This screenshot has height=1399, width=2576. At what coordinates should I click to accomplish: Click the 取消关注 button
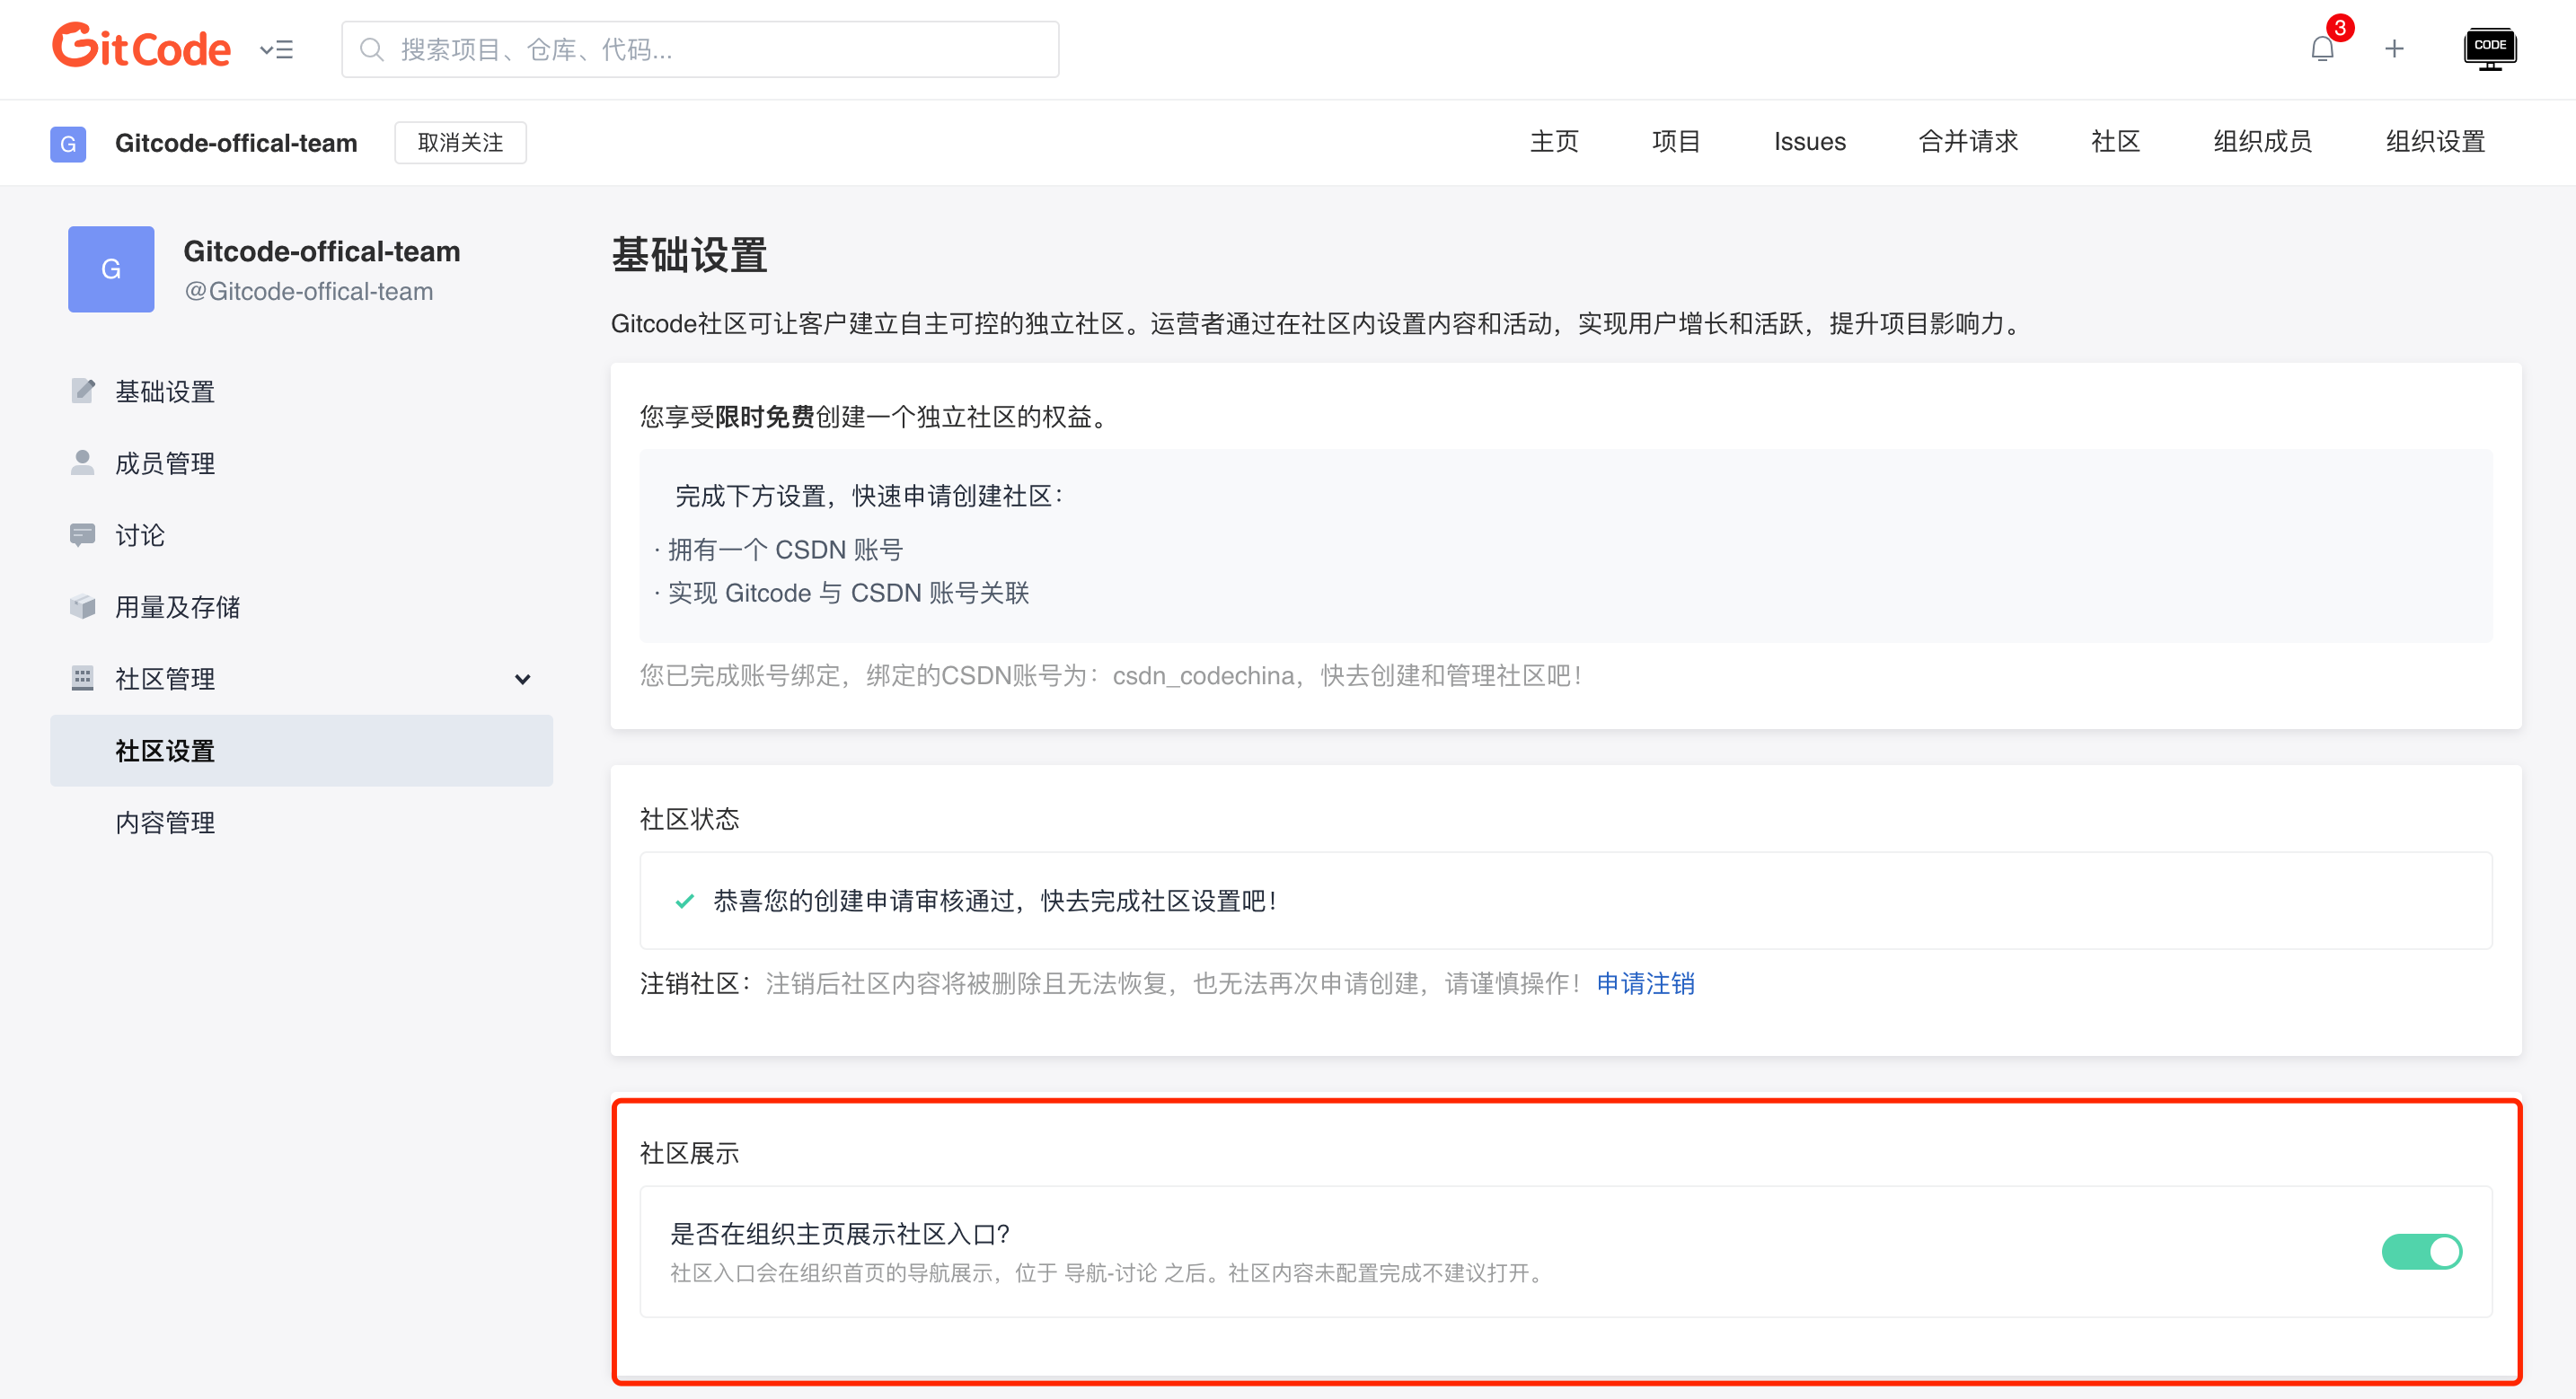[460, 143]
